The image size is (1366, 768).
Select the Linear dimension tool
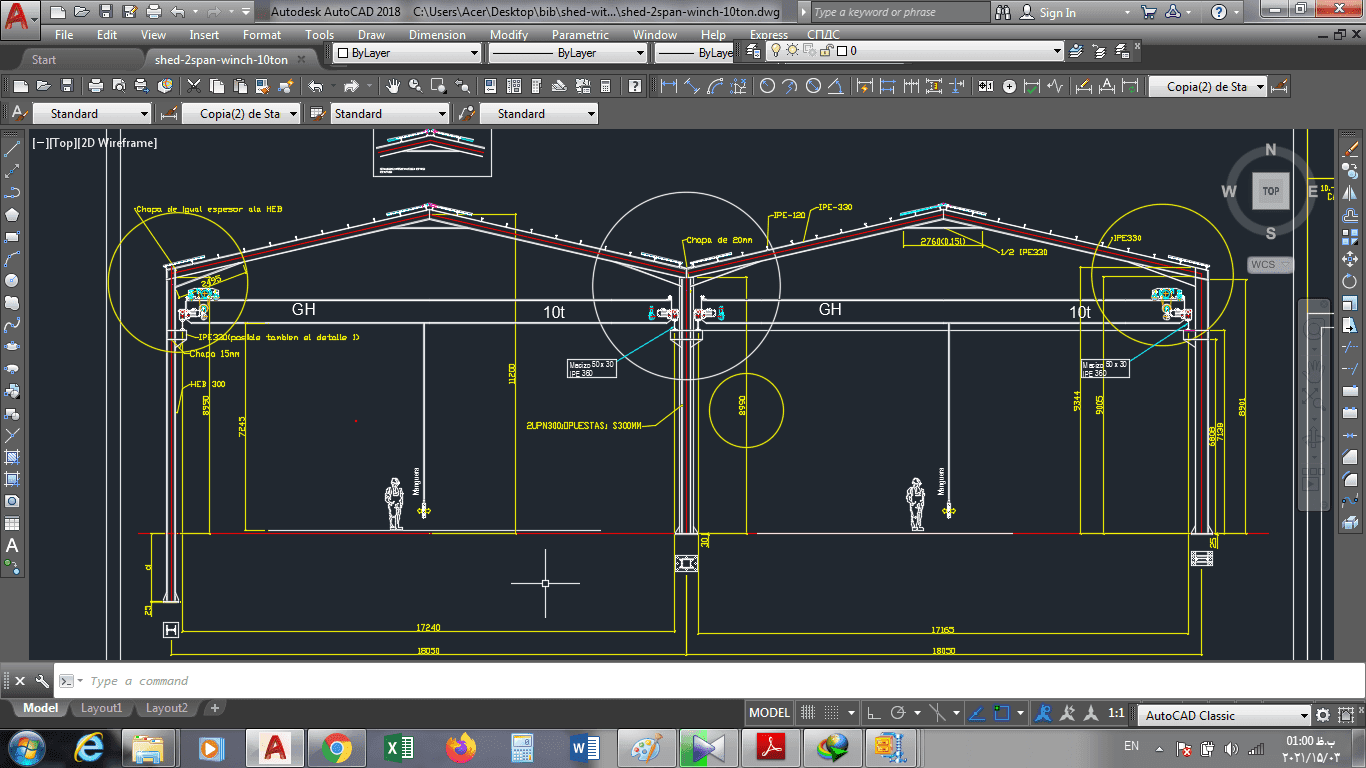[669, 86]
